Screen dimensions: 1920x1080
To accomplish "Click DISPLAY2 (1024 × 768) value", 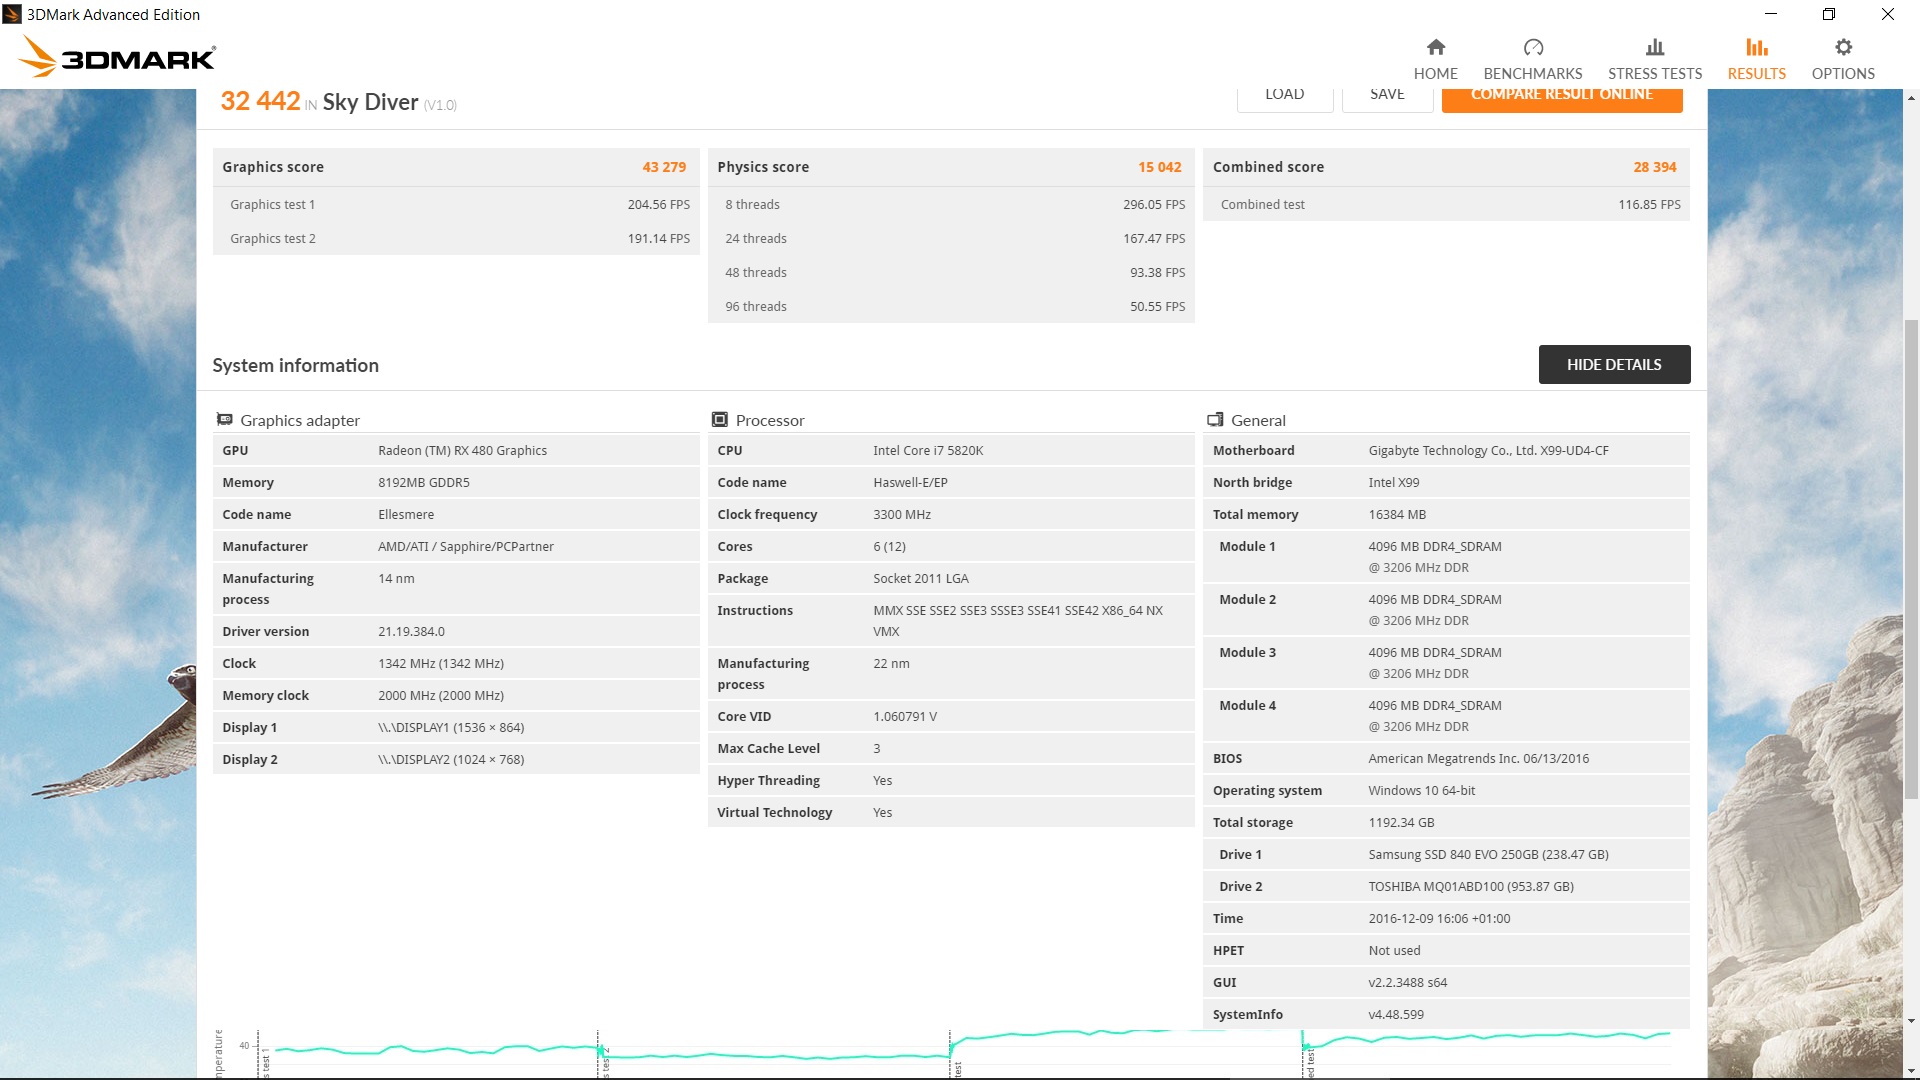I will (x=451, y=759).
